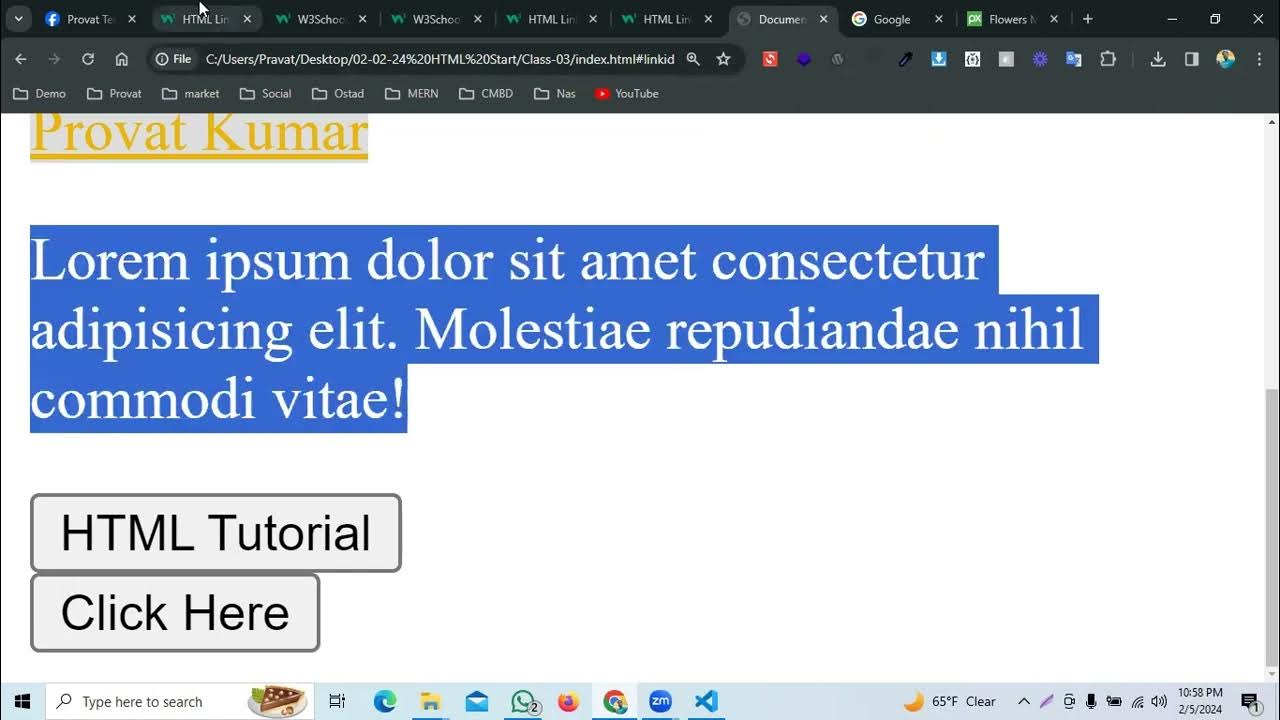Show Chrome downloads
Viewport: 1280px width, 720px height.
[x=1158, y=59]
